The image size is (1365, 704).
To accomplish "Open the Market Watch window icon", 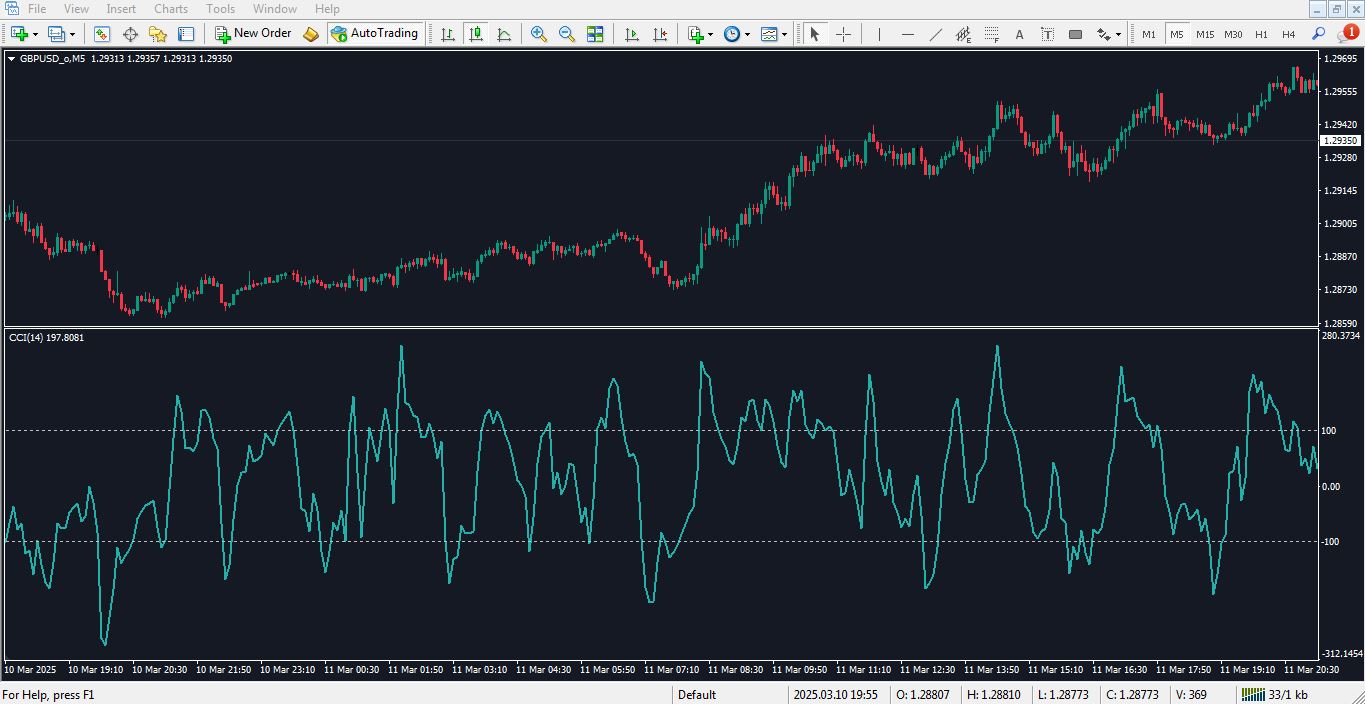I will pos(102,34).
